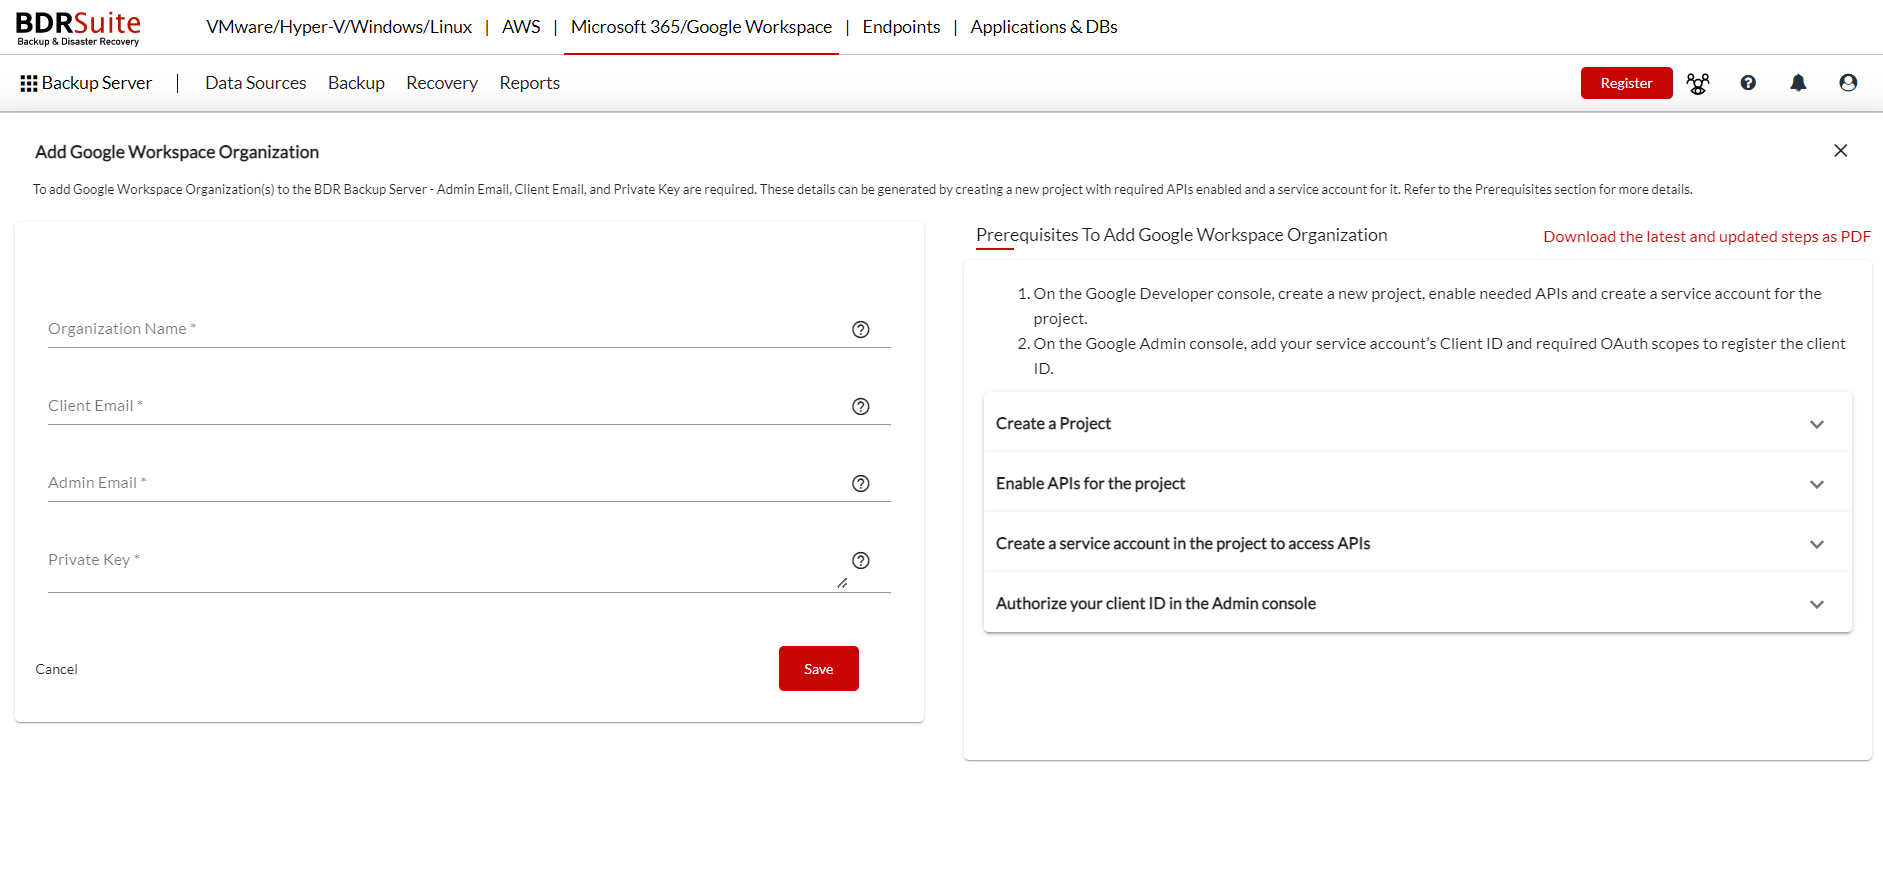
Task: Close the Add Google Workspace Organization page
Action: click(1840, 151)
